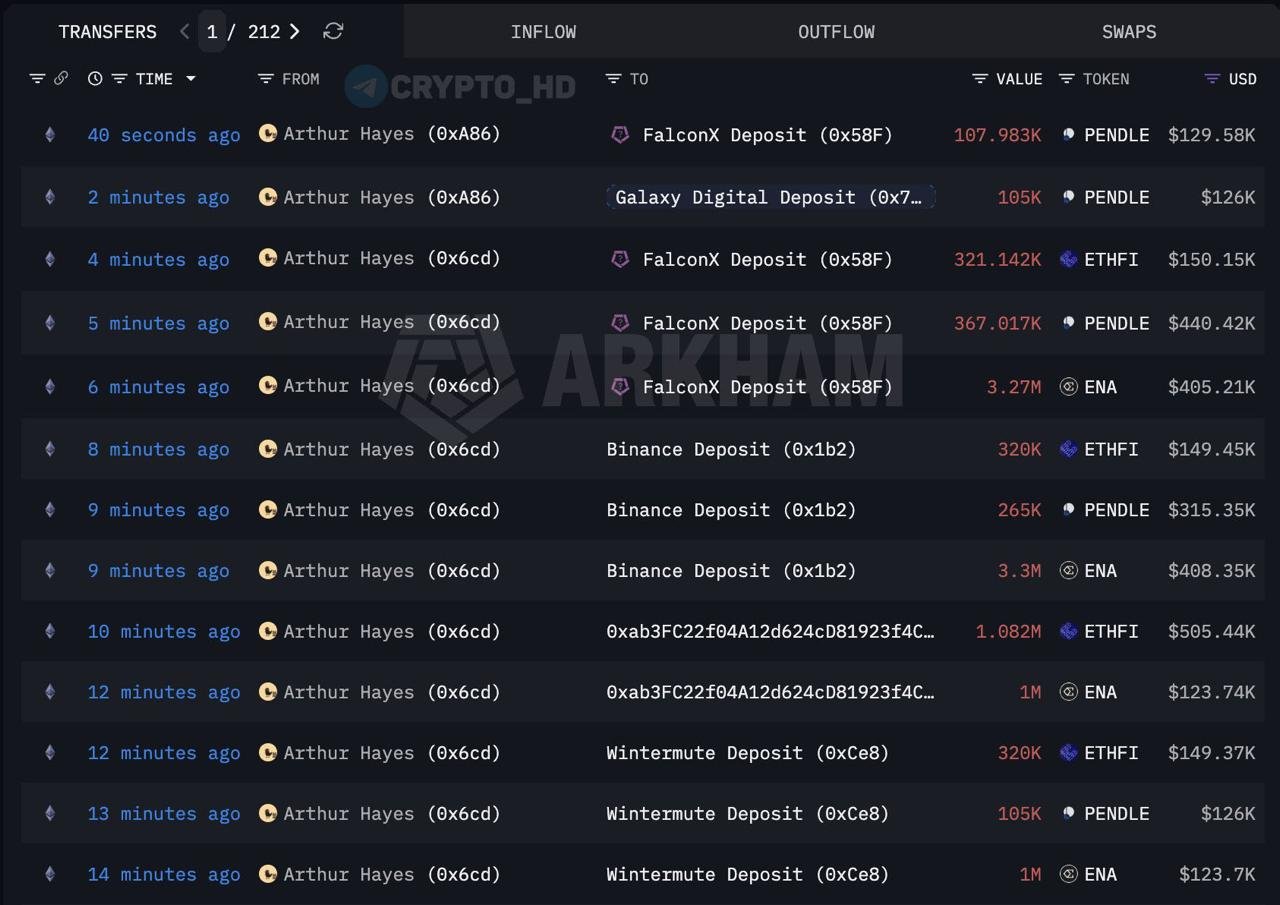Click the clock icon beside TIME
The width and height of the screenshot is (1280, 905).
pos(95,78)
